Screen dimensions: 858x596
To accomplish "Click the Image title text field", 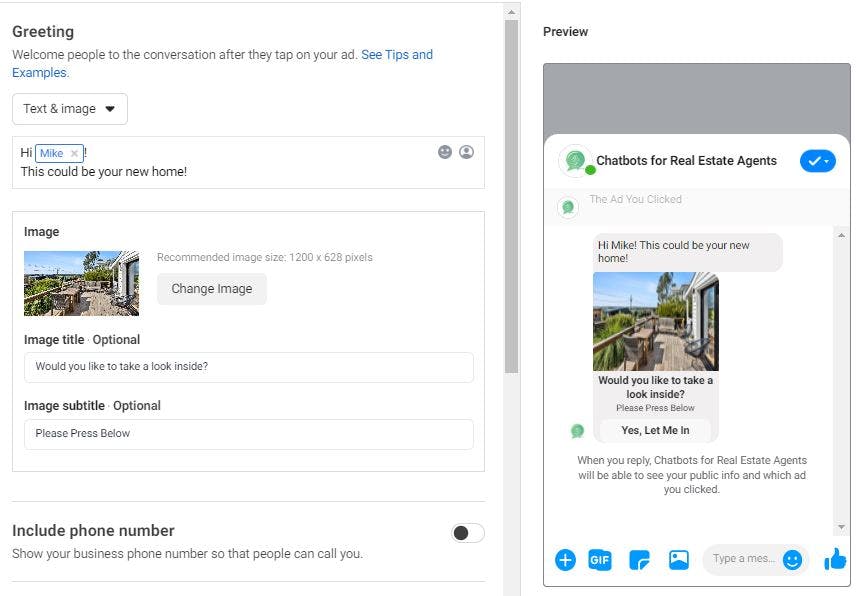I will (248, 367).
